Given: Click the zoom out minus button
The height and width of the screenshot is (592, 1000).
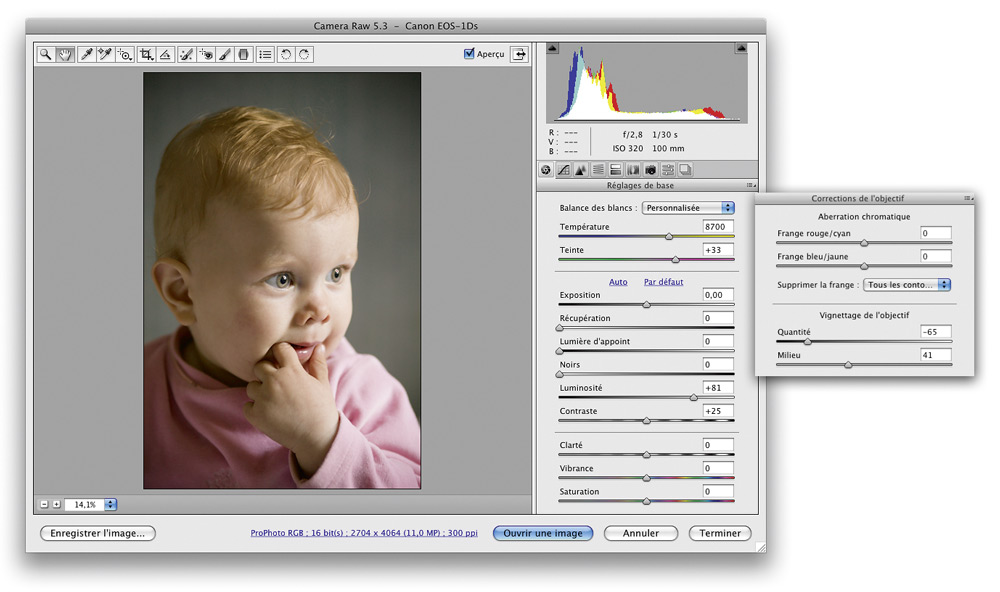Looking at the screenshot, I should [x=44, y=505].
